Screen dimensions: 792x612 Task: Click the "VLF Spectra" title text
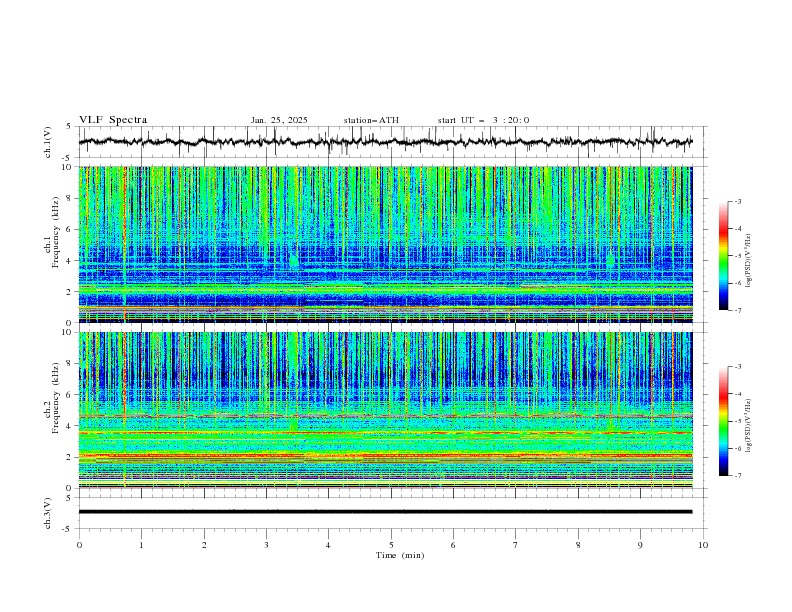pyautogui.click(x=113, y=120)
